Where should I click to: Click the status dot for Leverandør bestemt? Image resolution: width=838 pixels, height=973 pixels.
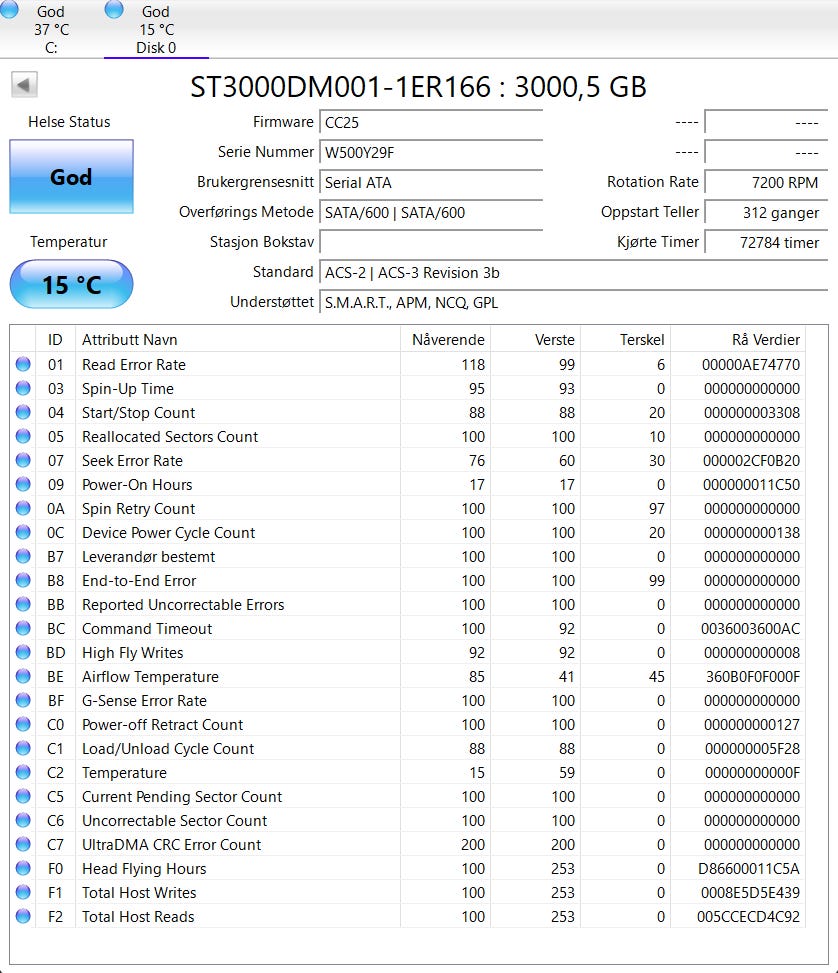[x=23, y=556]
